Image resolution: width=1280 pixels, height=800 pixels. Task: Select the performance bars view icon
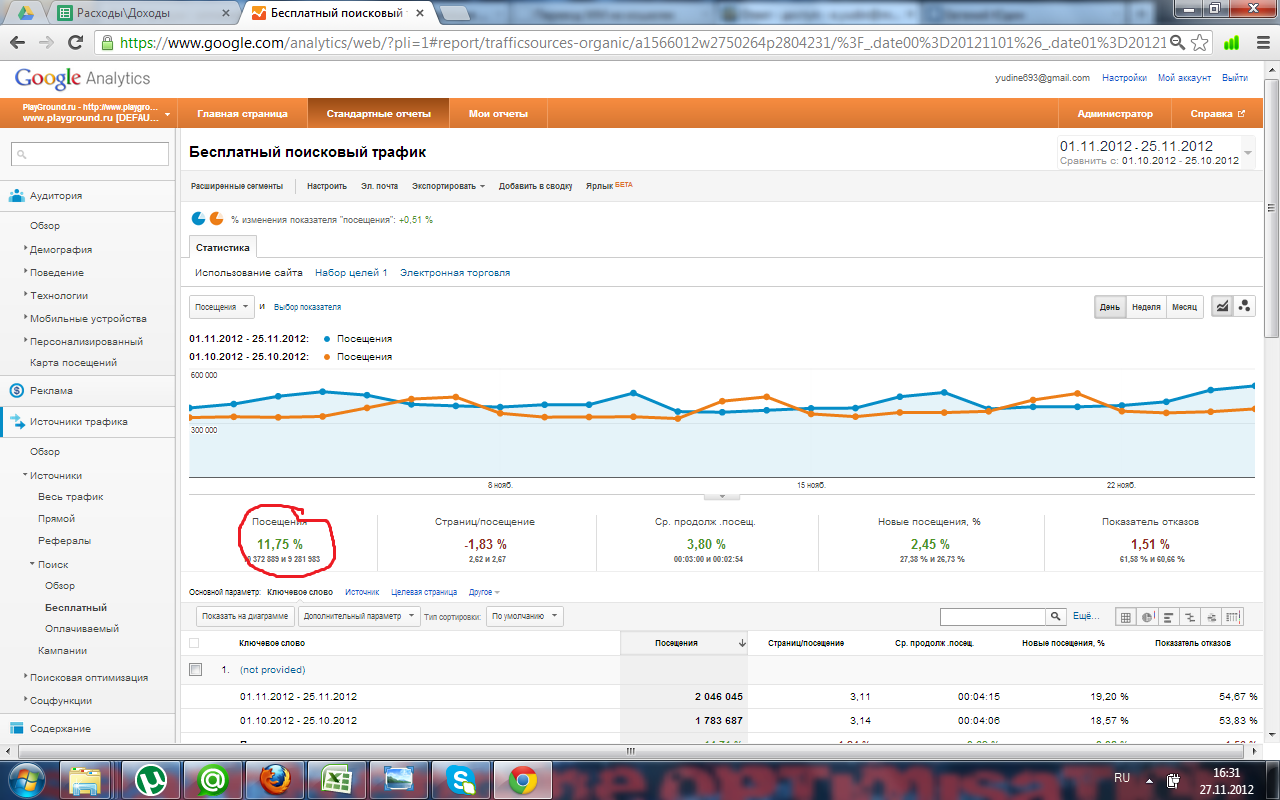1169,617
